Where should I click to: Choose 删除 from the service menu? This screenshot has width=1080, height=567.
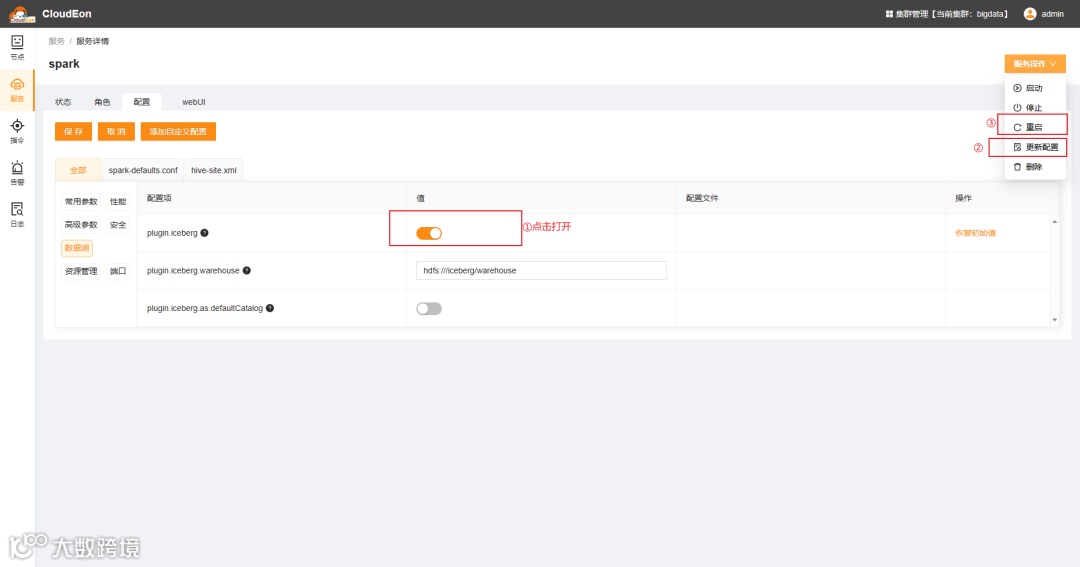point(1035,167)
